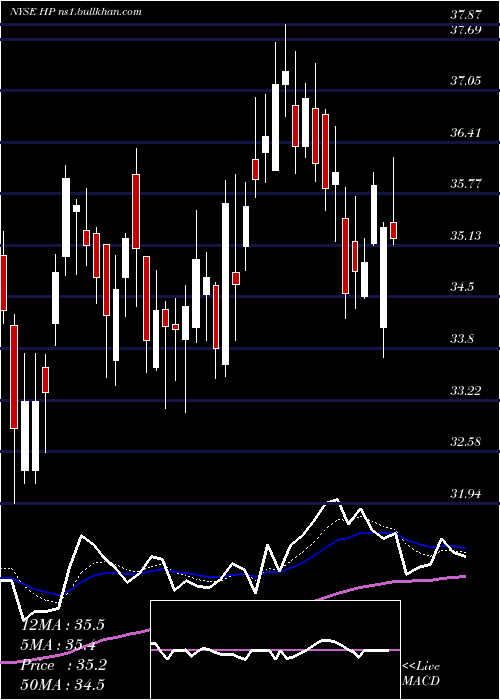Screen dimensions: 500x700
Task: Click inside the MACD inset chart box
Action: click(275, 650)
